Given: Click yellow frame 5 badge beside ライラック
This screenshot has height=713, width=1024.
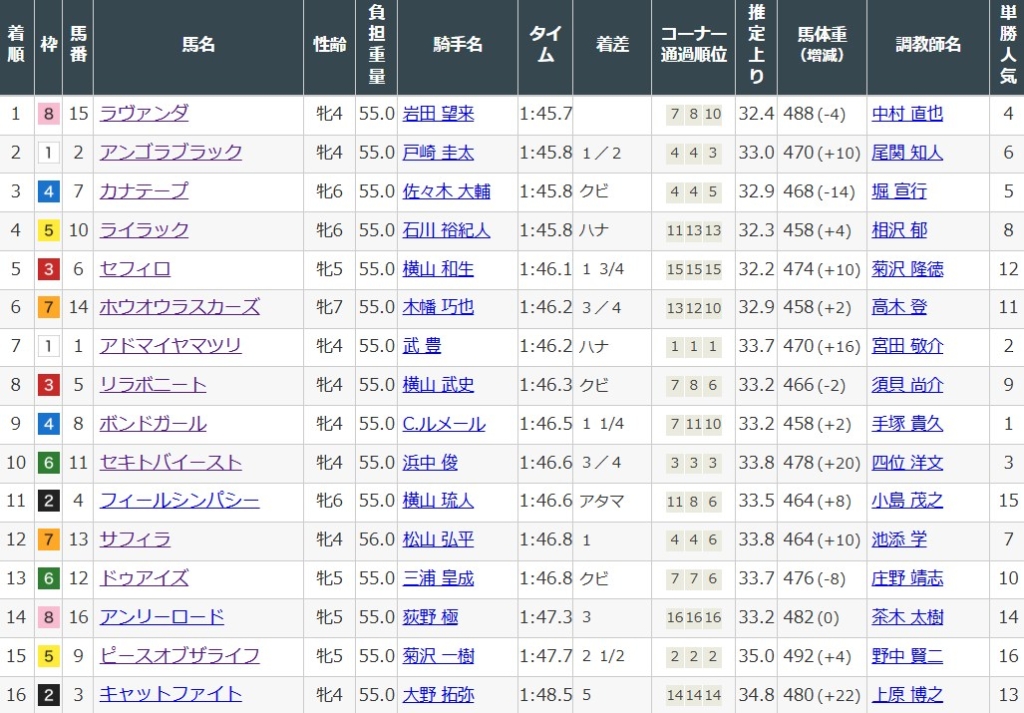Looking at the screenshot, I should coord(48,230).
